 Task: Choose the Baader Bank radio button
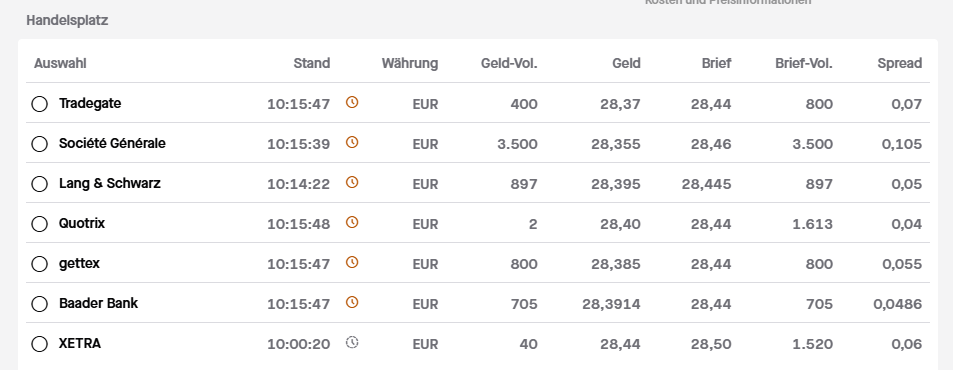tap(40, 304)
